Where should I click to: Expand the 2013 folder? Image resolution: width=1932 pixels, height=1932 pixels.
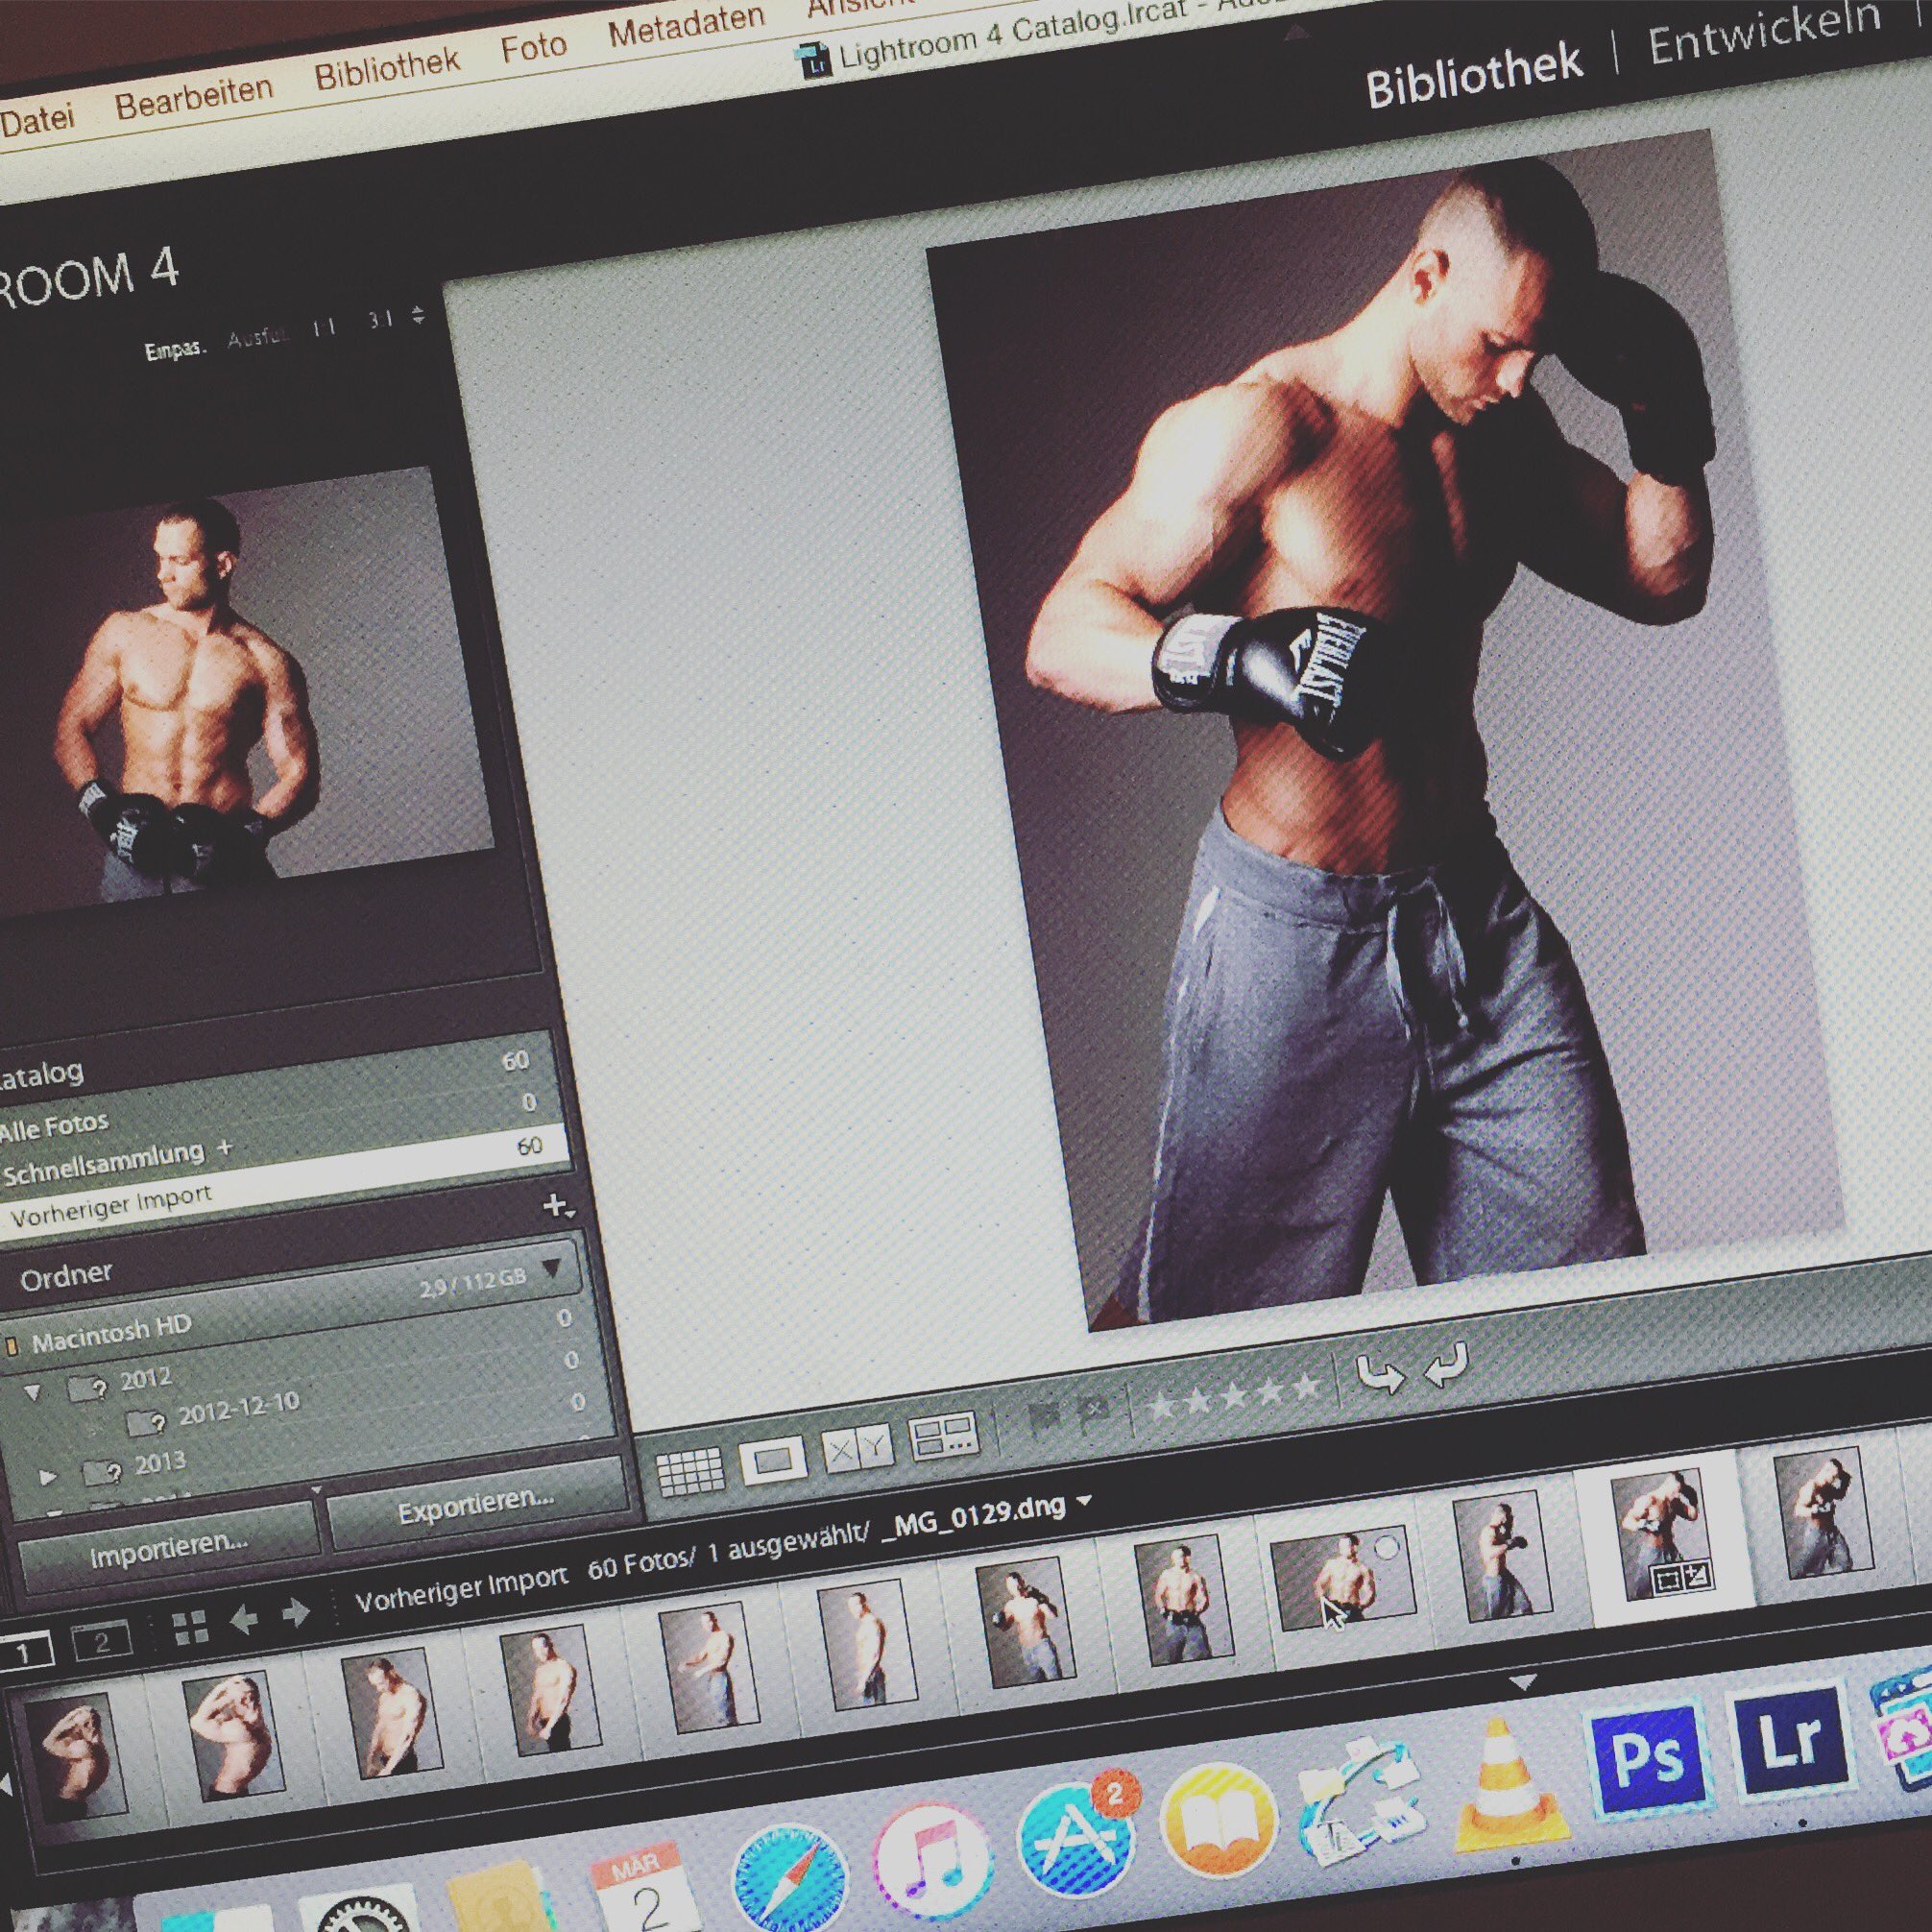pos(47,1477)
